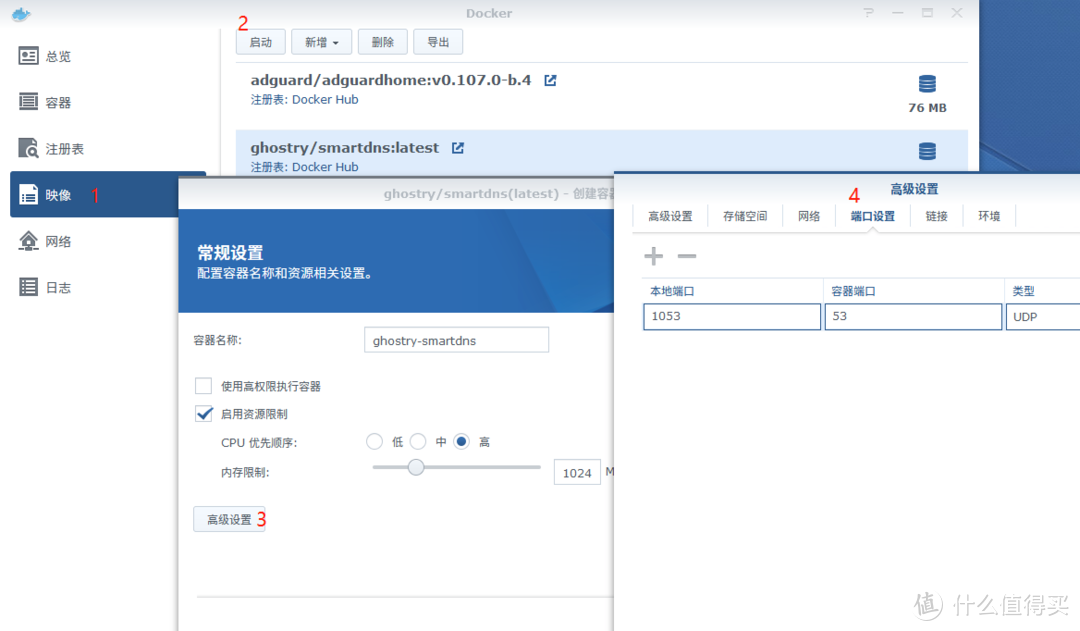Edit the 容器端口 53 field
1080x631 pixels.
click(913, 317)
